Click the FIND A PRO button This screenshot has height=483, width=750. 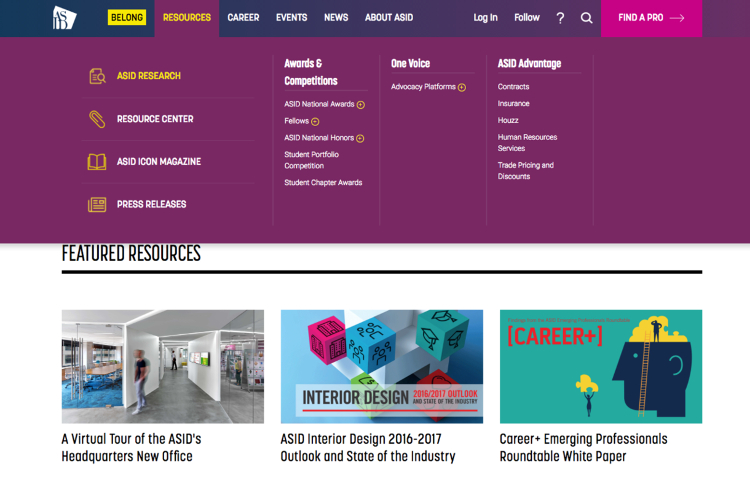coord(651,18)
